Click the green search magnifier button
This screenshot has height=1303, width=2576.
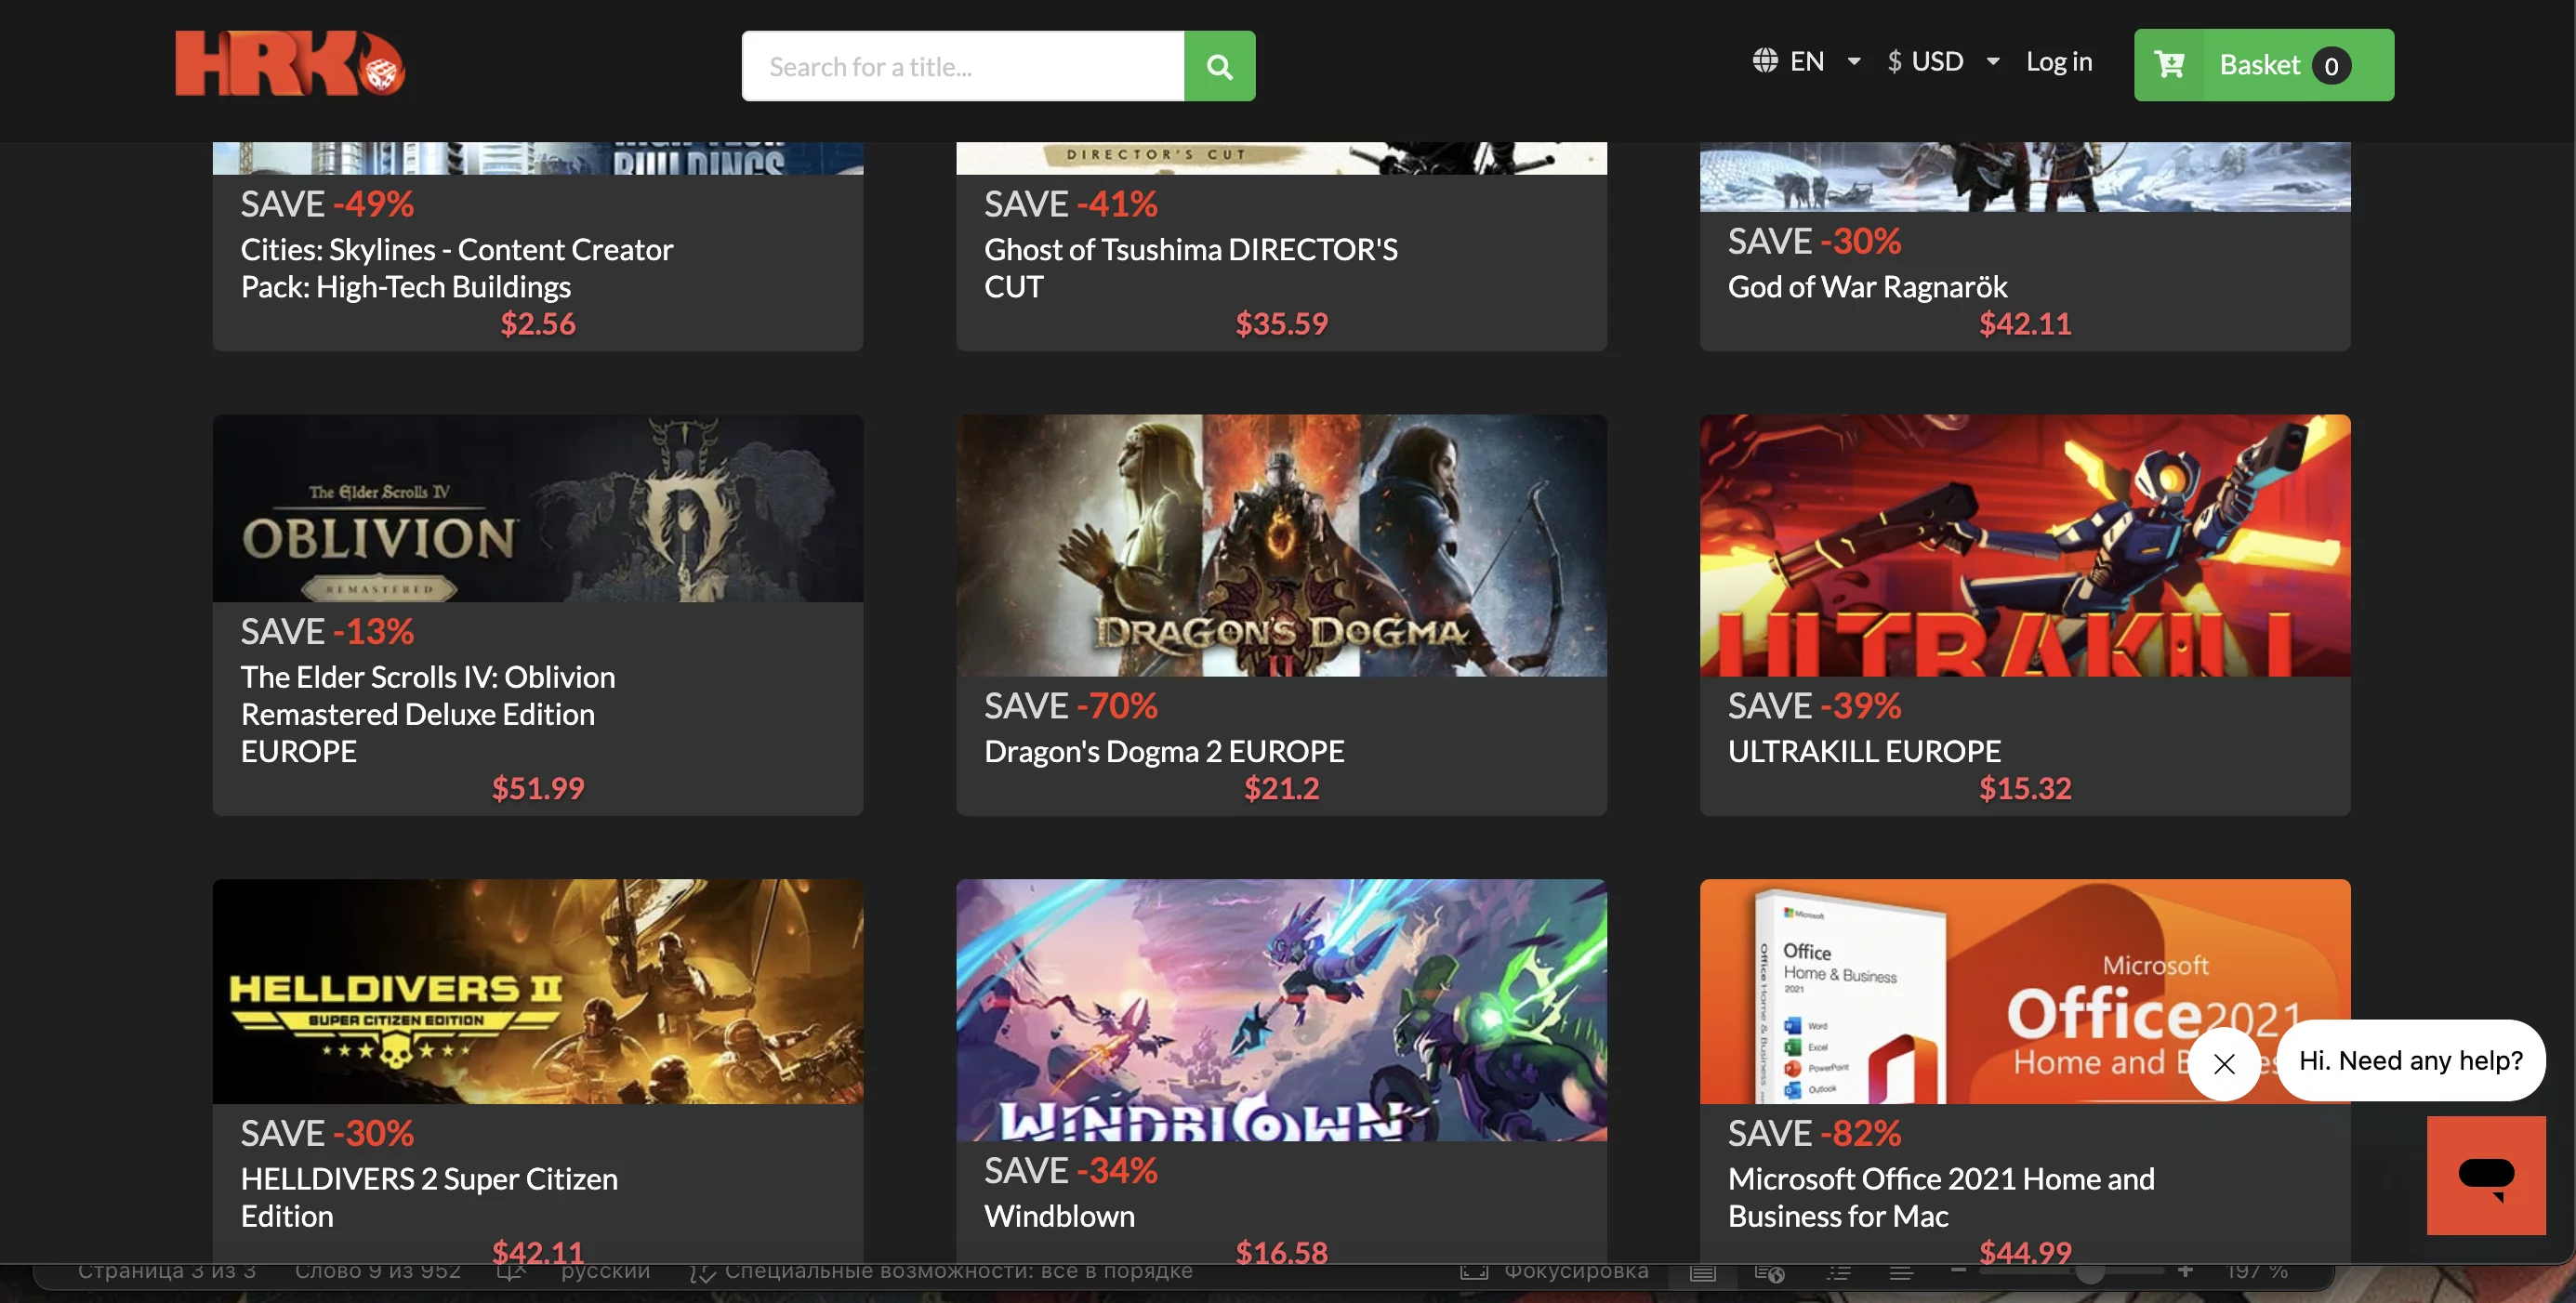[x=1219, y=66]
